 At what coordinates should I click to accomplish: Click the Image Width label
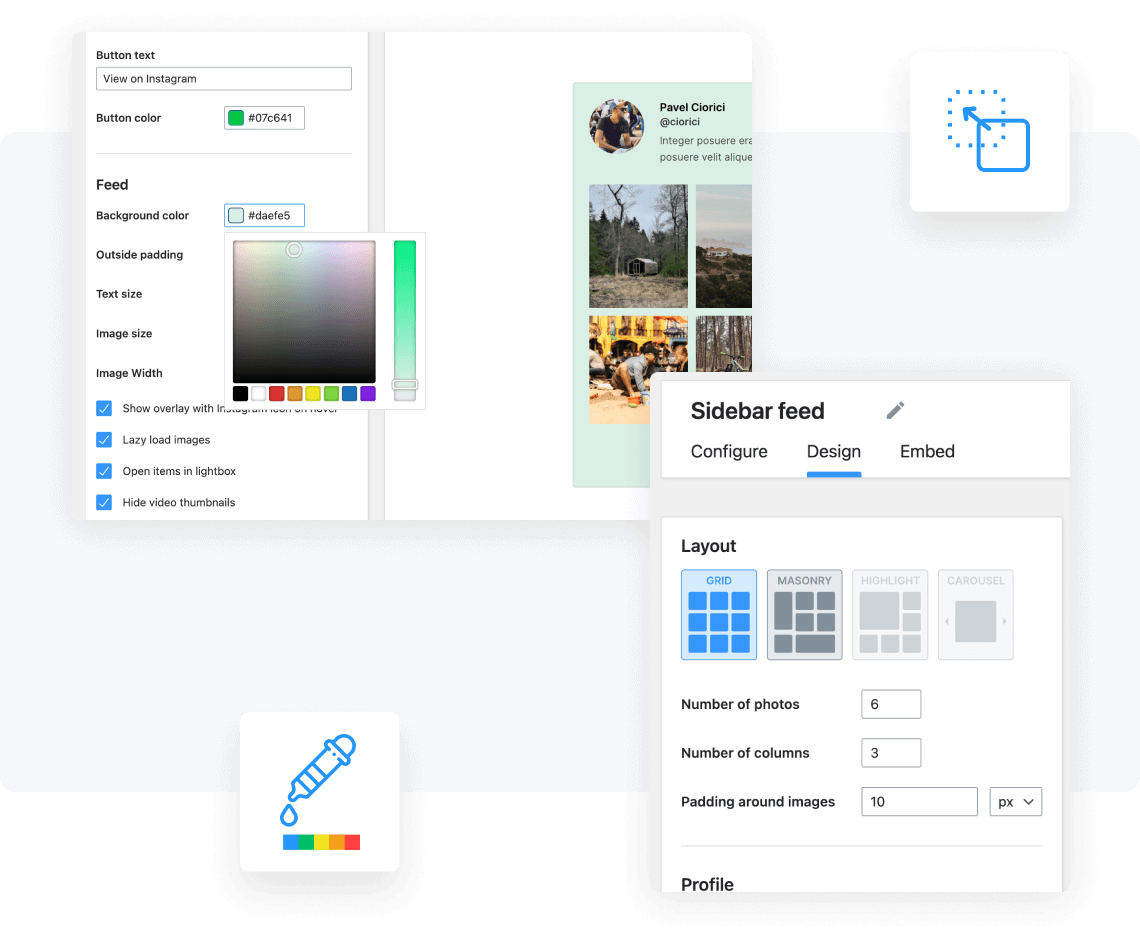click(129, 373)
